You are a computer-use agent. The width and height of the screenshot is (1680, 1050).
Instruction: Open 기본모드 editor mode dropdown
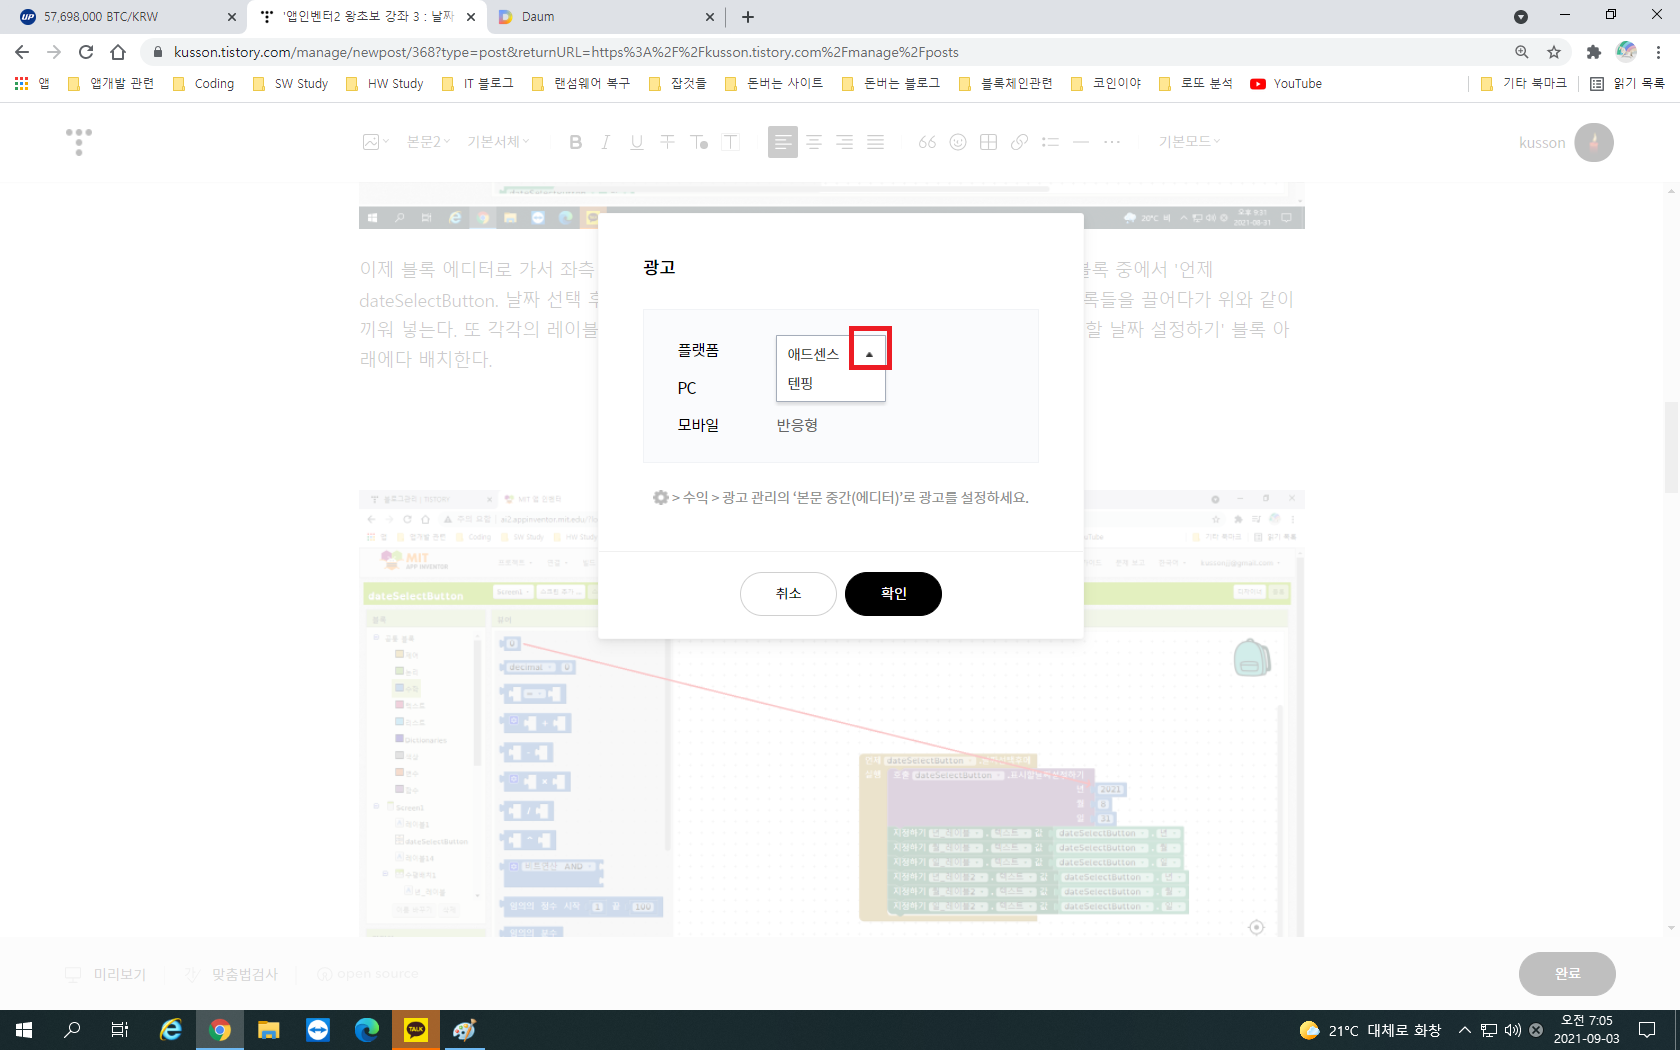pos(1189,142)
